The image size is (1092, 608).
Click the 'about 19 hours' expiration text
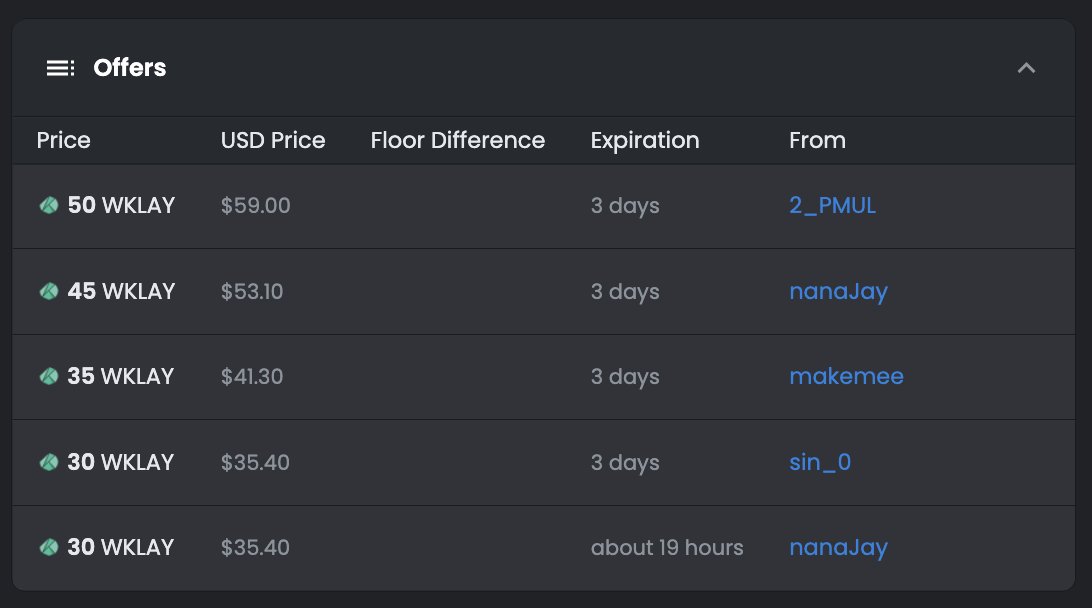(x=667, y=548)
